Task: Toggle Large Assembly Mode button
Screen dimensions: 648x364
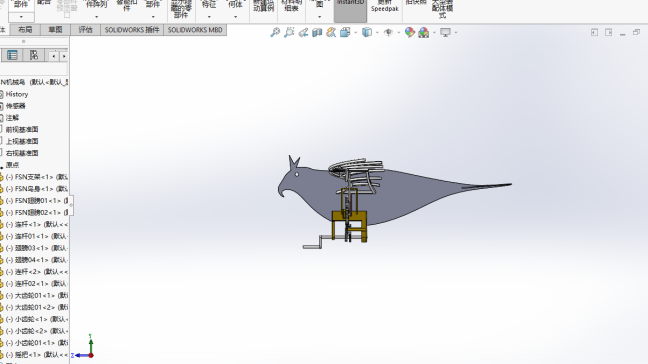Action: (x=442, y=9)
